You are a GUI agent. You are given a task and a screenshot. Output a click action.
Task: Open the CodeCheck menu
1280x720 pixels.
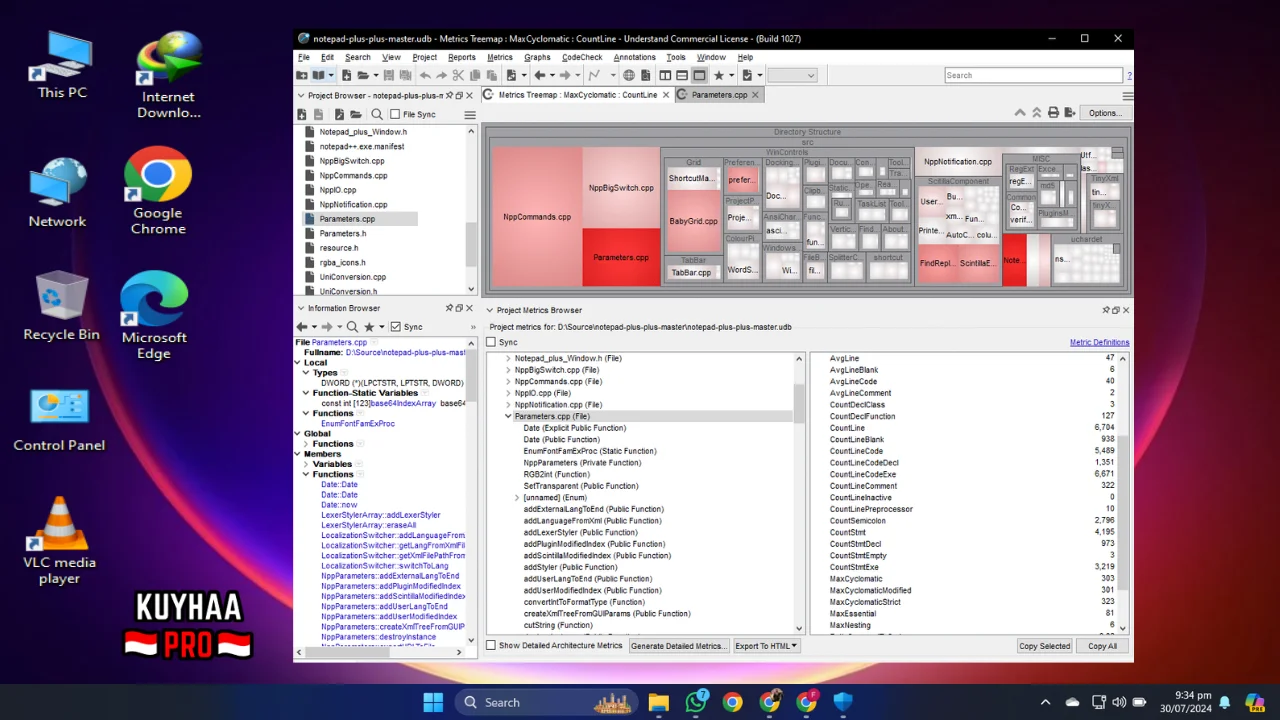click(582, 57)
